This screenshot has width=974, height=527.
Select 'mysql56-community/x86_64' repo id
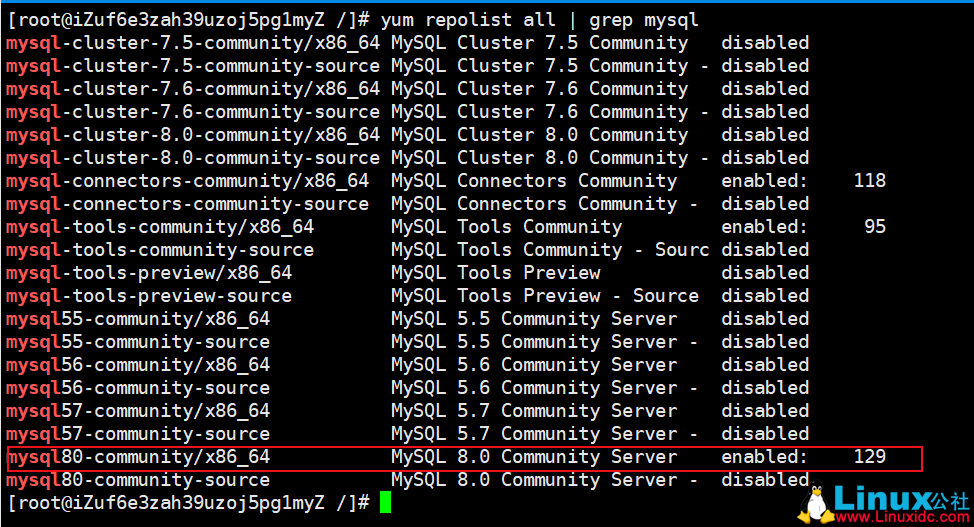click(138, 365)
